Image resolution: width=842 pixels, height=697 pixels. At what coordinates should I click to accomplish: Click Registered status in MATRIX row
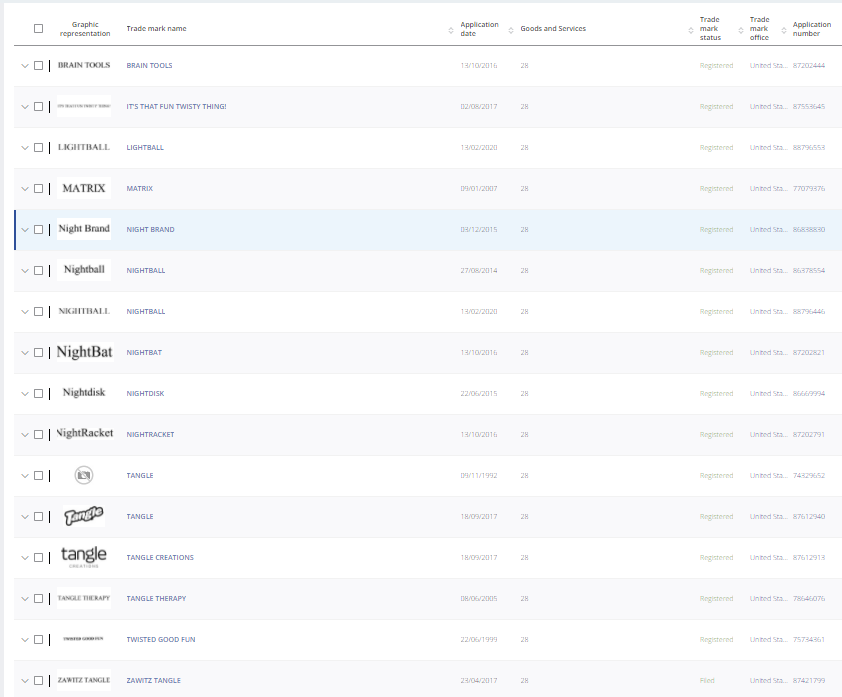[x=716, y=188]
